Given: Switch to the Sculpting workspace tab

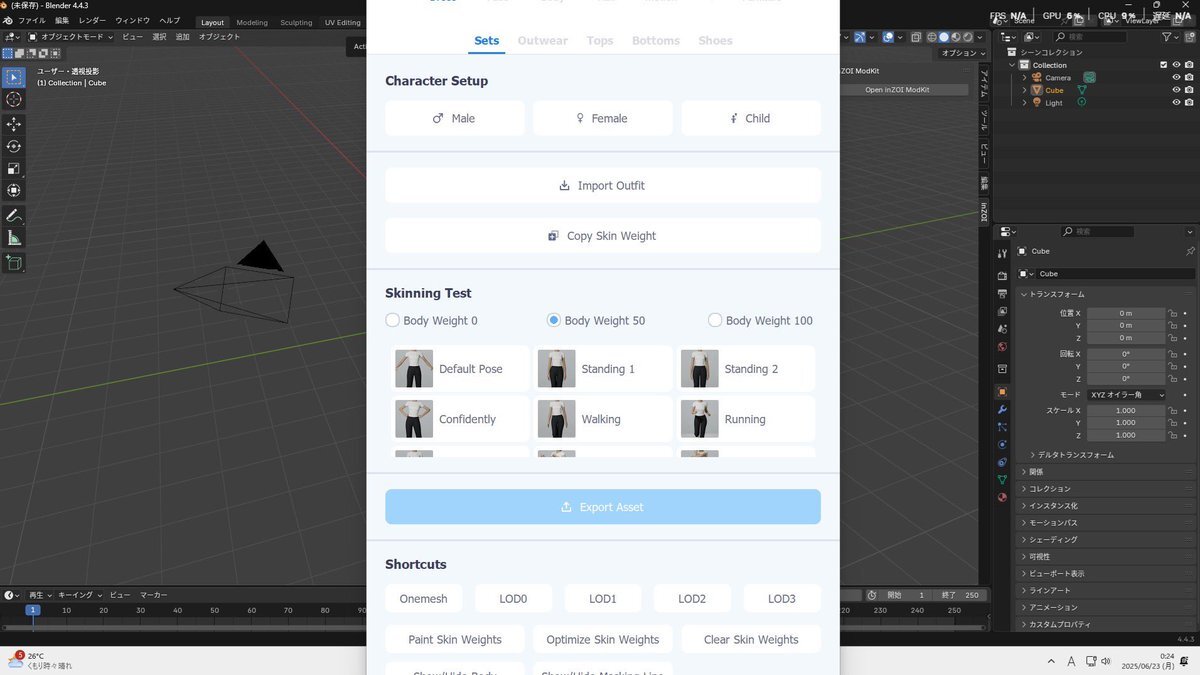Looking at the screenshot, I should pos(296,22).
